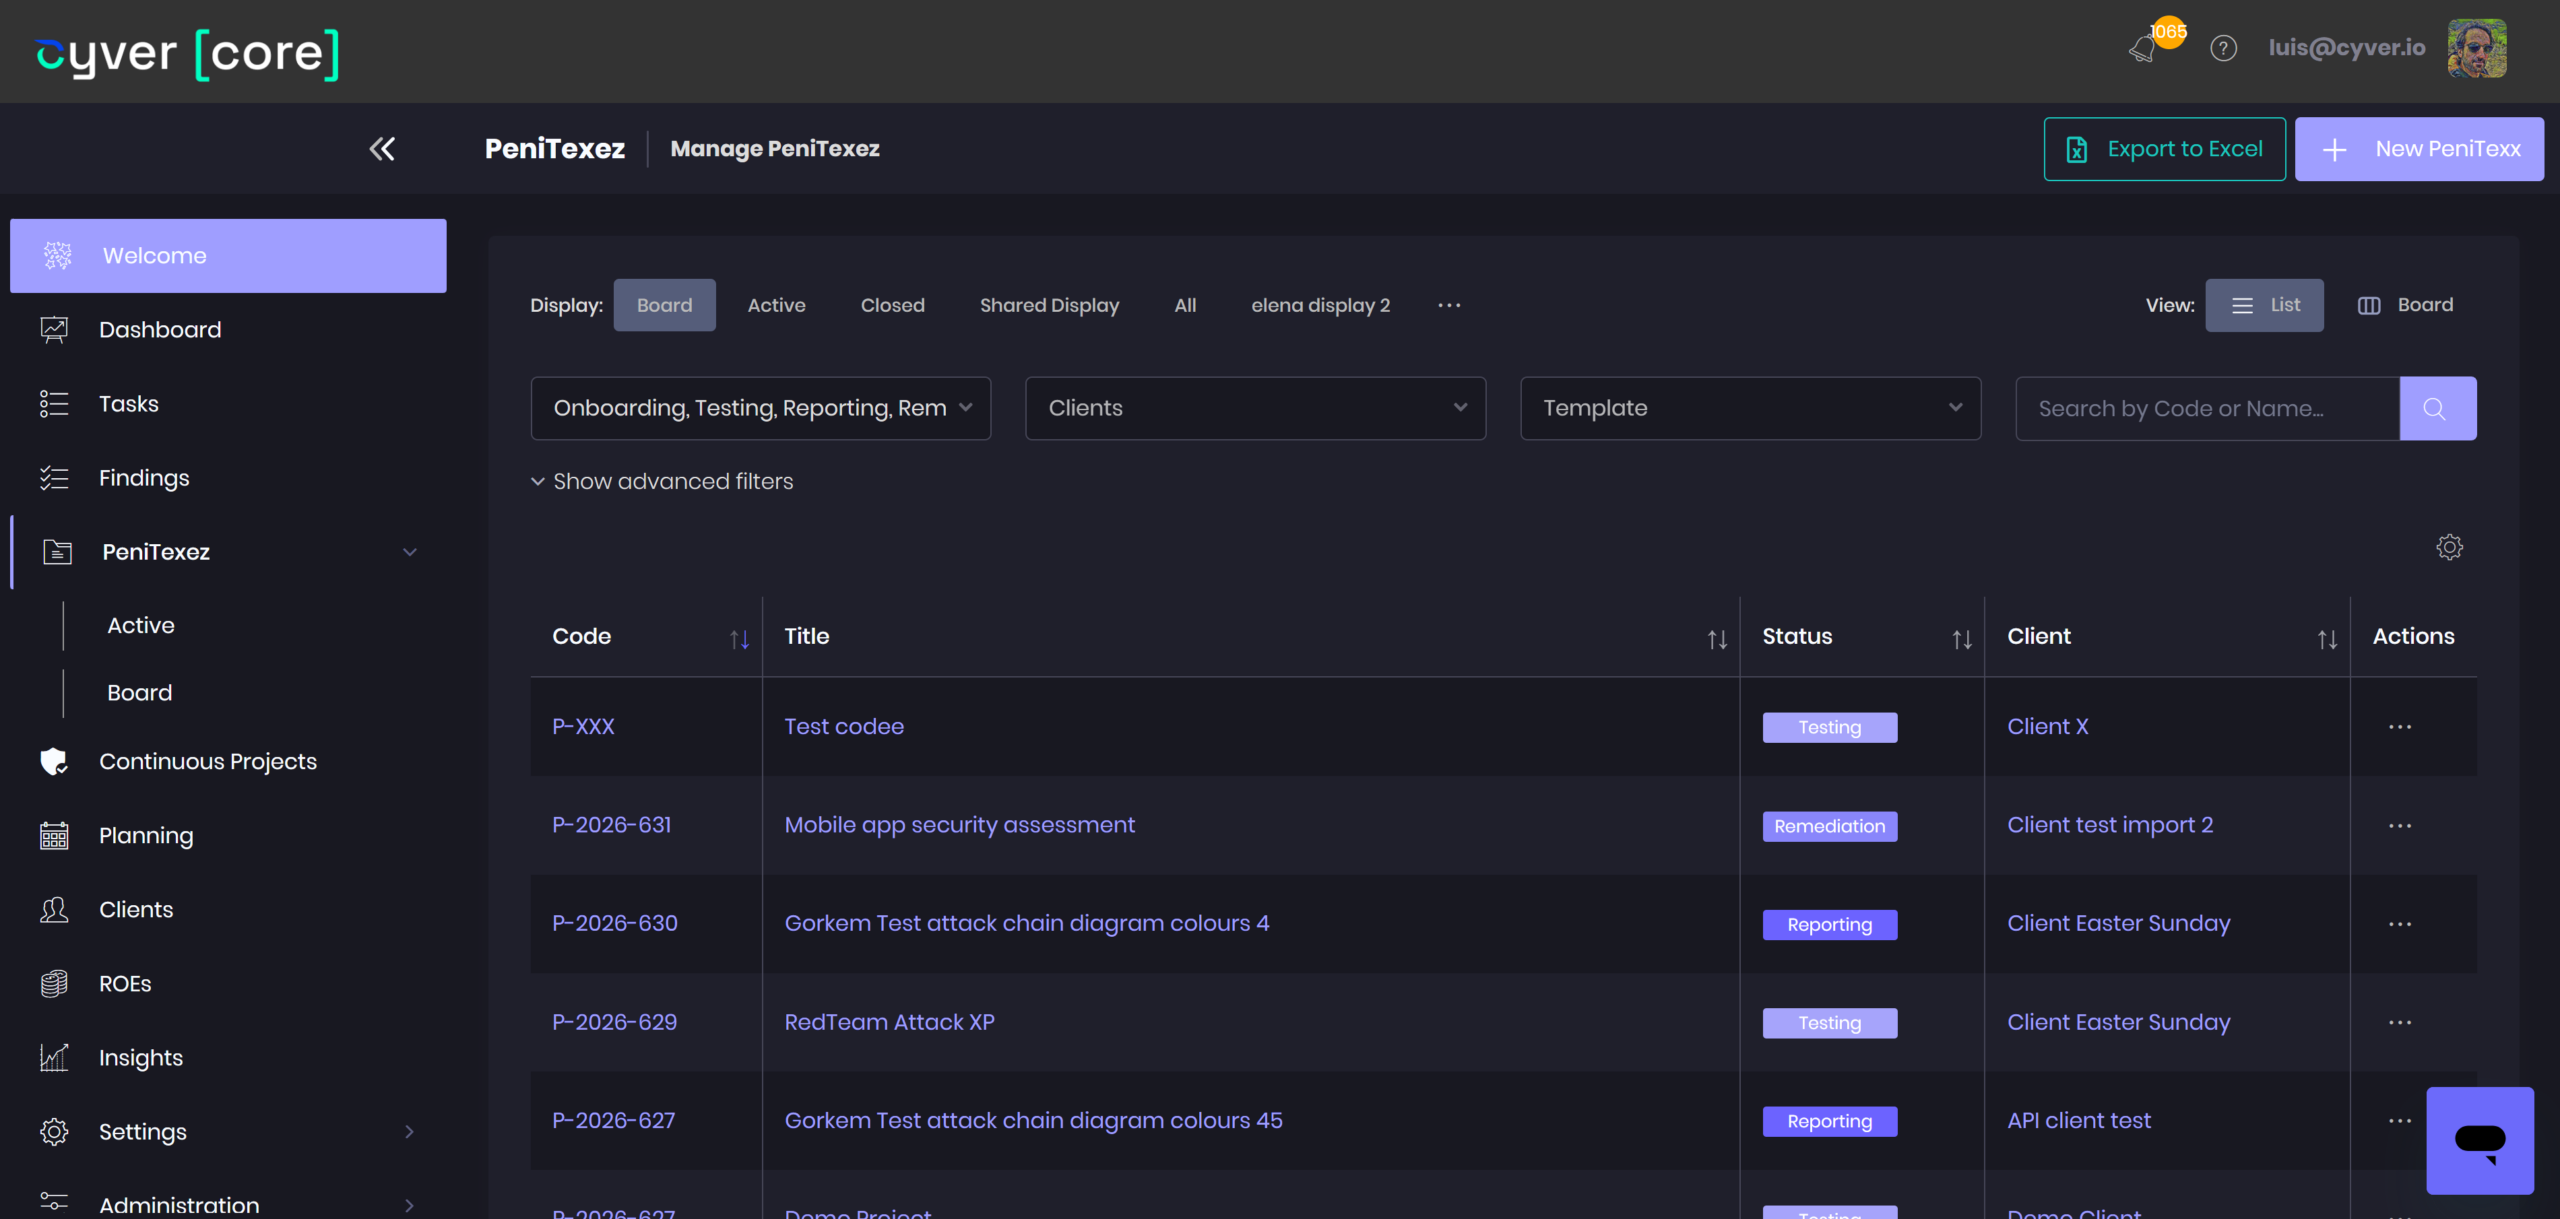
Task: Select the All display tab
Action: click(1184, 305)
